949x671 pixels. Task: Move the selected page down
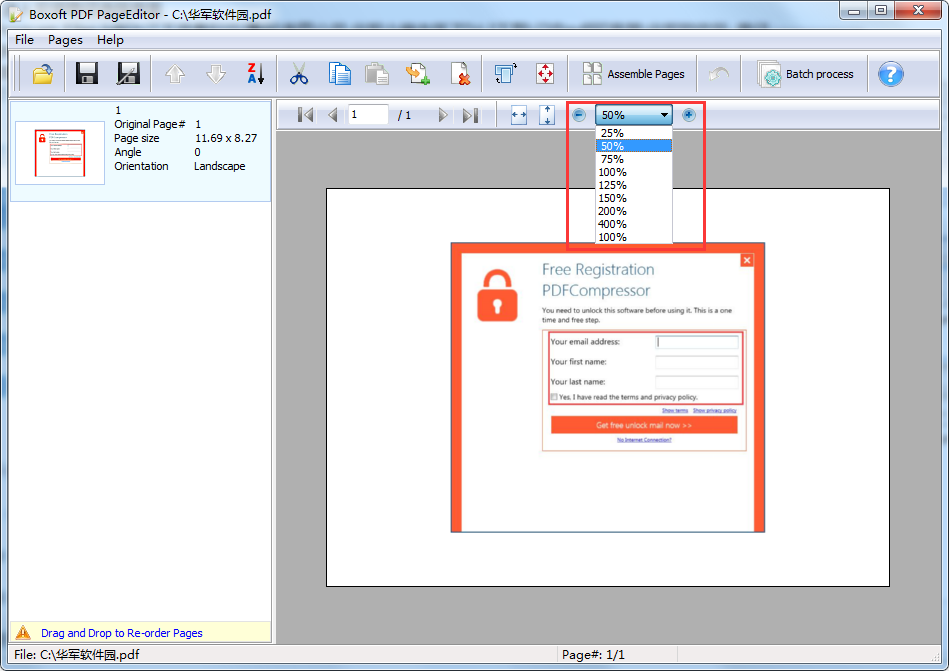[x=214, y=73]
